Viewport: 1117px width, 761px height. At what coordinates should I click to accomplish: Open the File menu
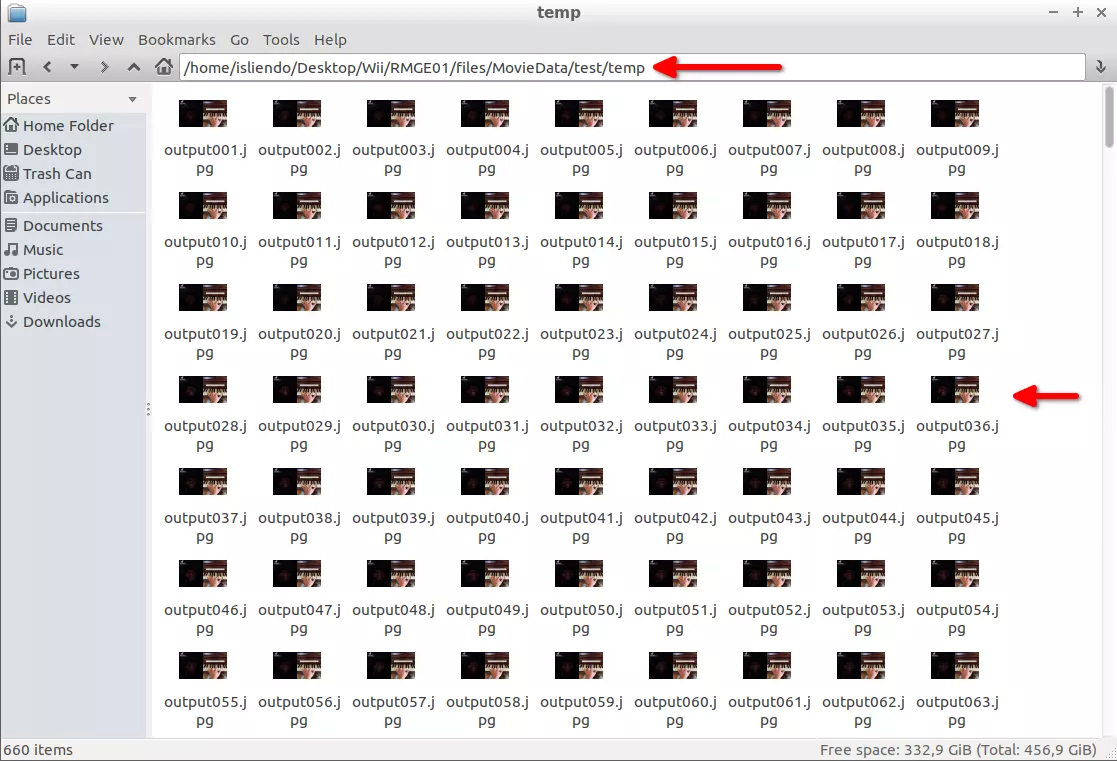20,40
